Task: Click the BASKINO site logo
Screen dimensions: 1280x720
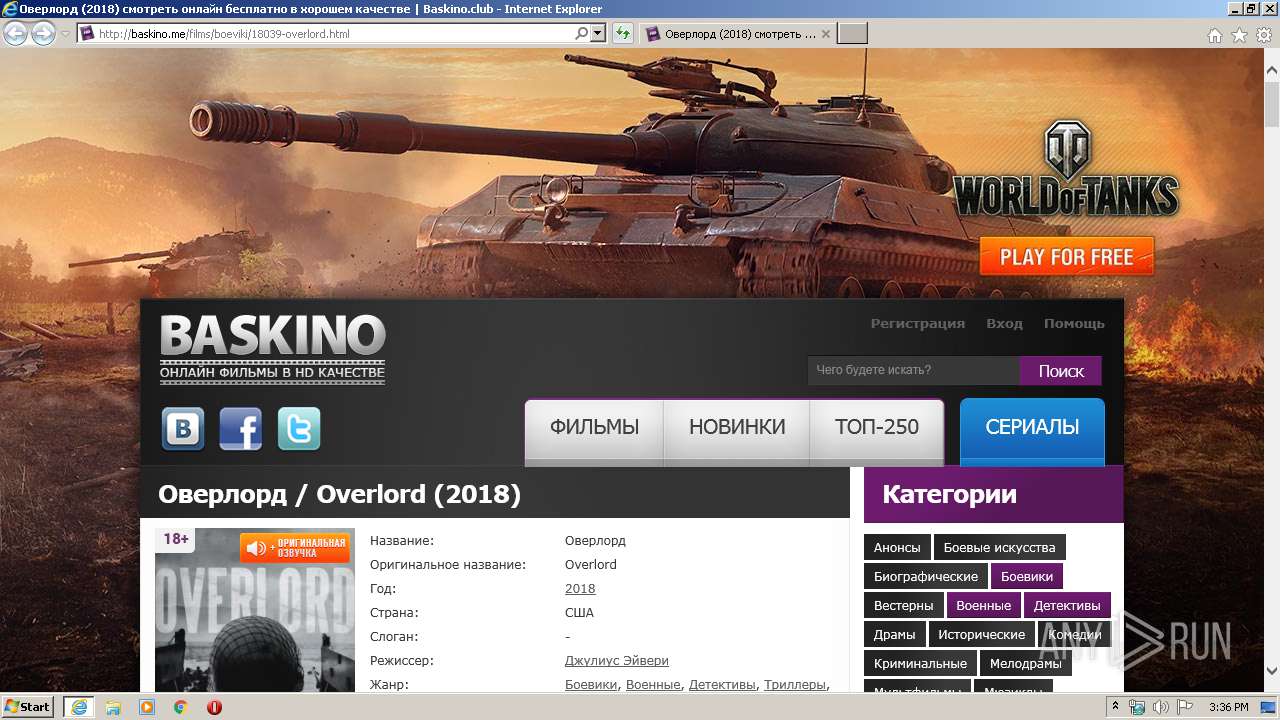Action: 272,349
